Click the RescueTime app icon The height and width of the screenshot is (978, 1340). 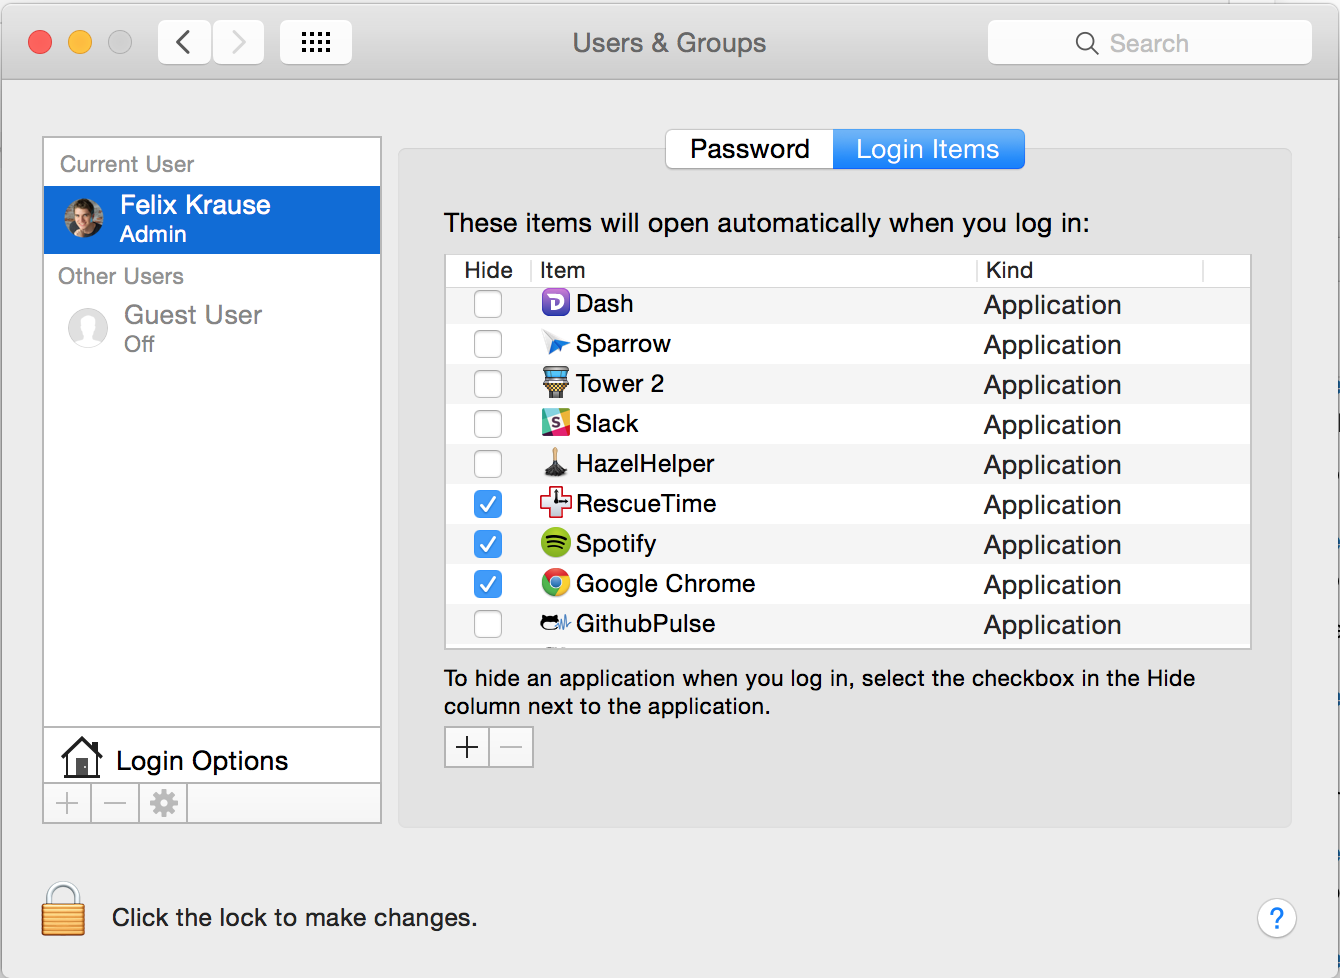[x=555, y=503]
